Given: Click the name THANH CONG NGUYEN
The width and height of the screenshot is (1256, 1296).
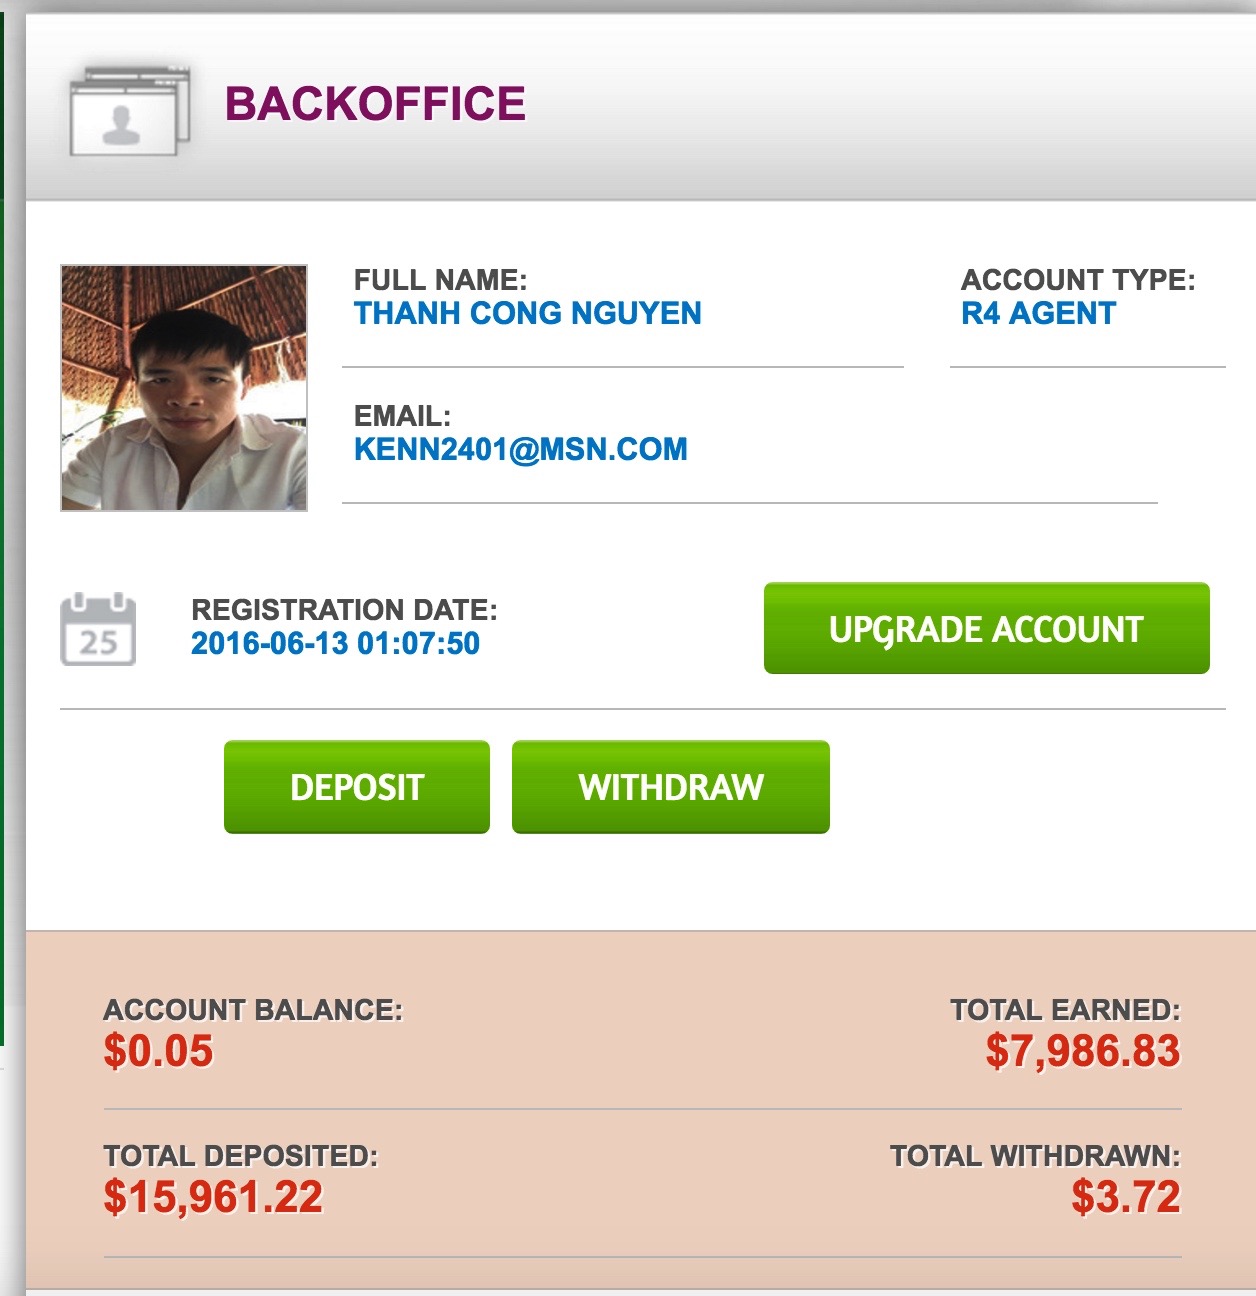Looking at the screenshot, I should pos(527,313).
